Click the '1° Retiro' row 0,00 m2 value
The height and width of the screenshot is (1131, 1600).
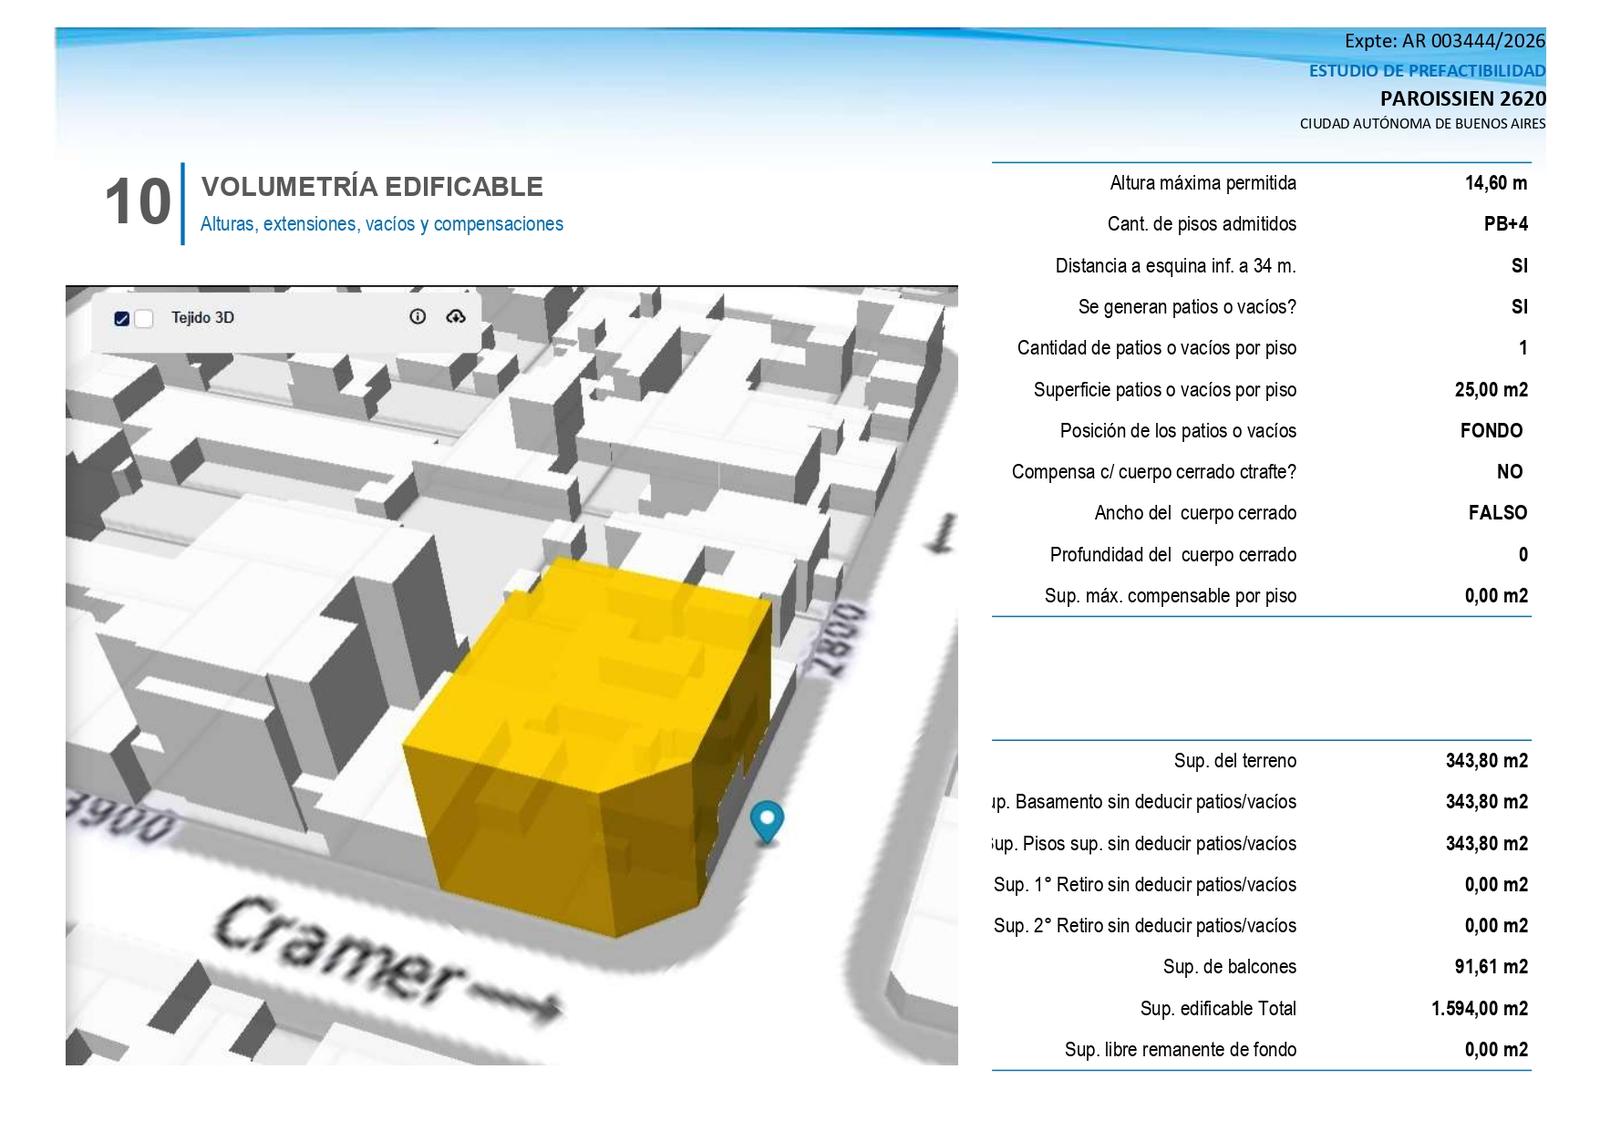pos(1496,885)
